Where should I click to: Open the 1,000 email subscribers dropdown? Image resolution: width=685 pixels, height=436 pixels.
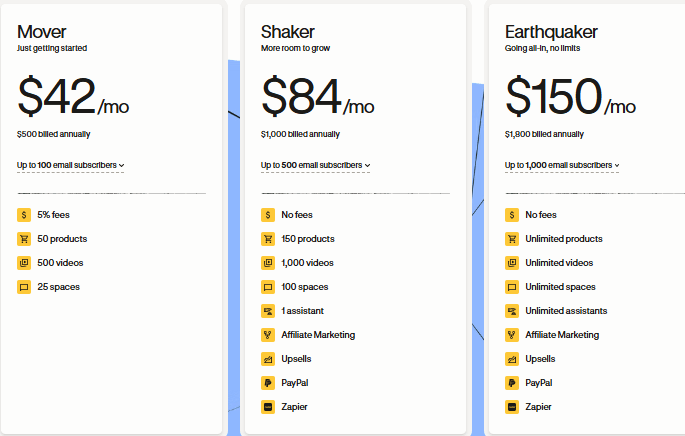[x=562, y=165]
